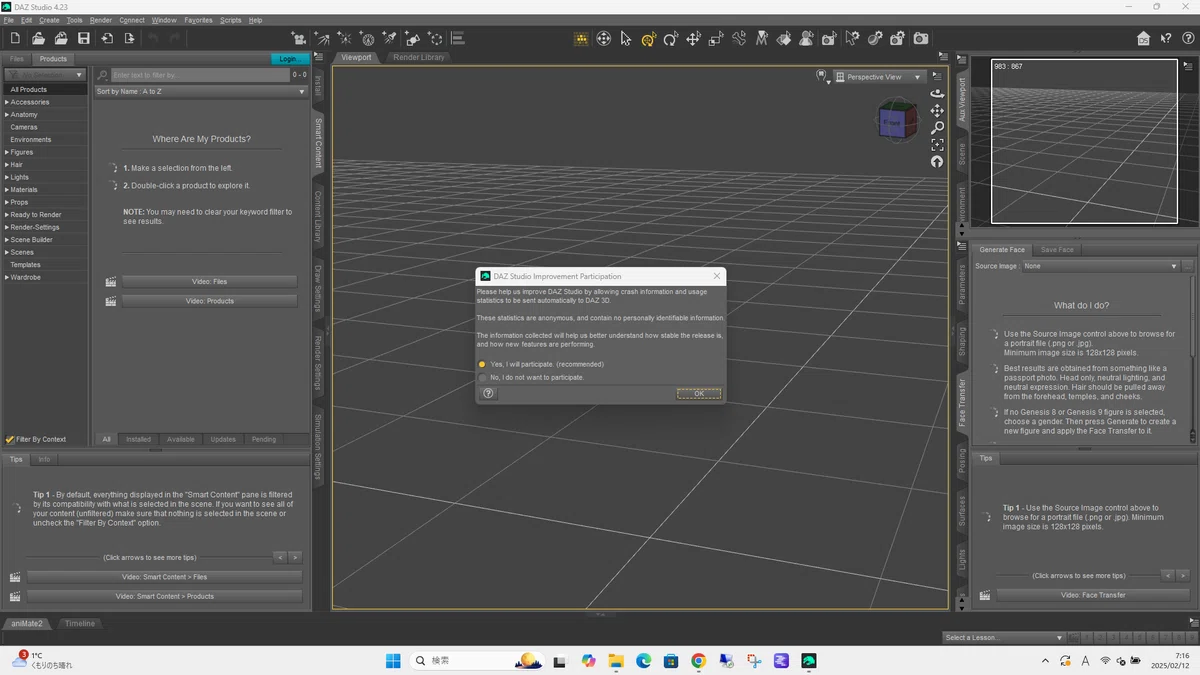Click the Export file icon
The image size is (1200, 675).
[x=130, y=38]
